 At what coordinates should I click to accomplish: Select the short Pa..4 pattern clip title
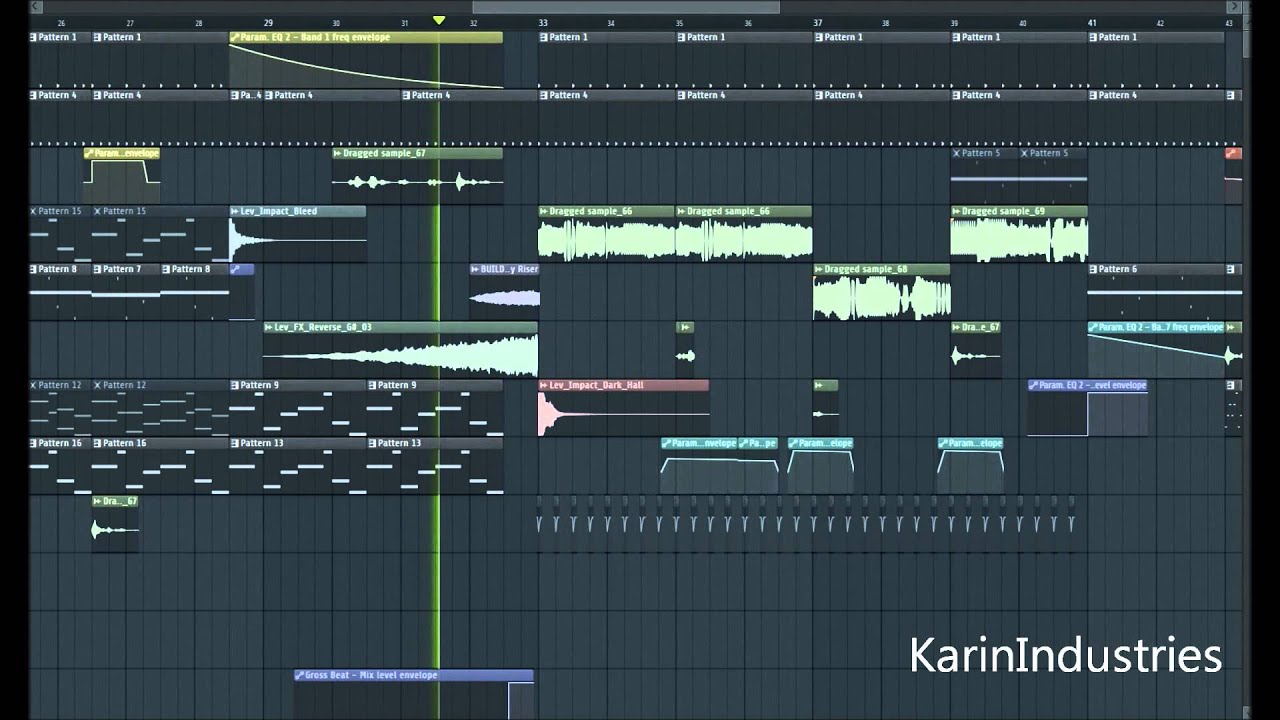[x=250, y=95]
